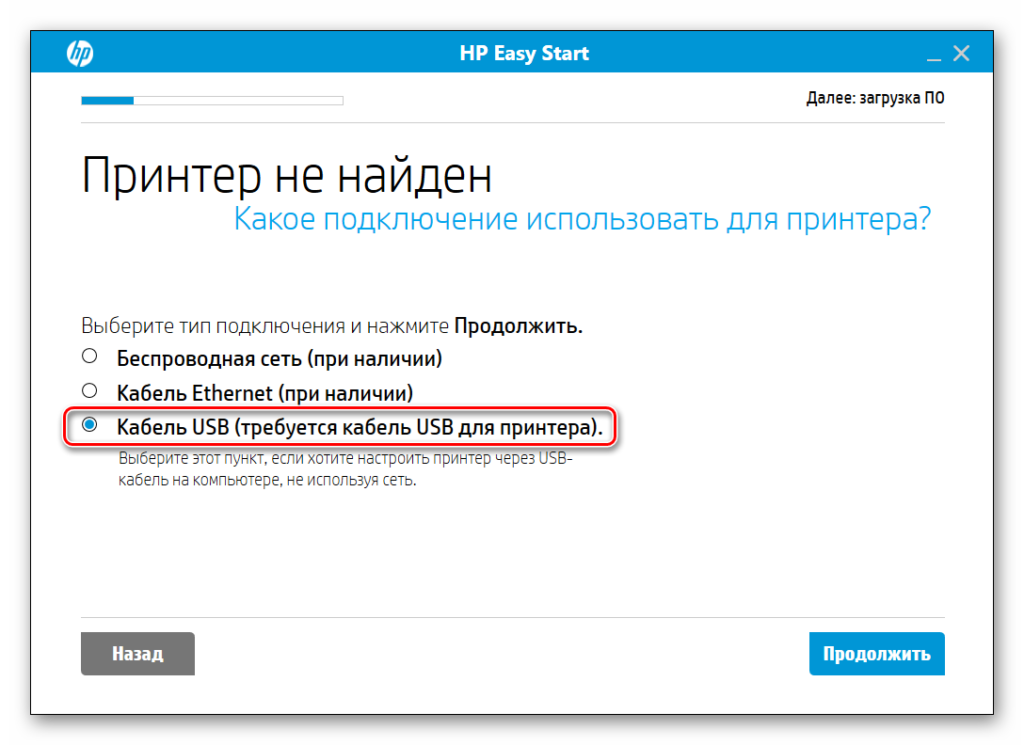The image size is (1024, 745).
Task: Click the "Далее: загрузка ПО" label
Action: (874, 98)
